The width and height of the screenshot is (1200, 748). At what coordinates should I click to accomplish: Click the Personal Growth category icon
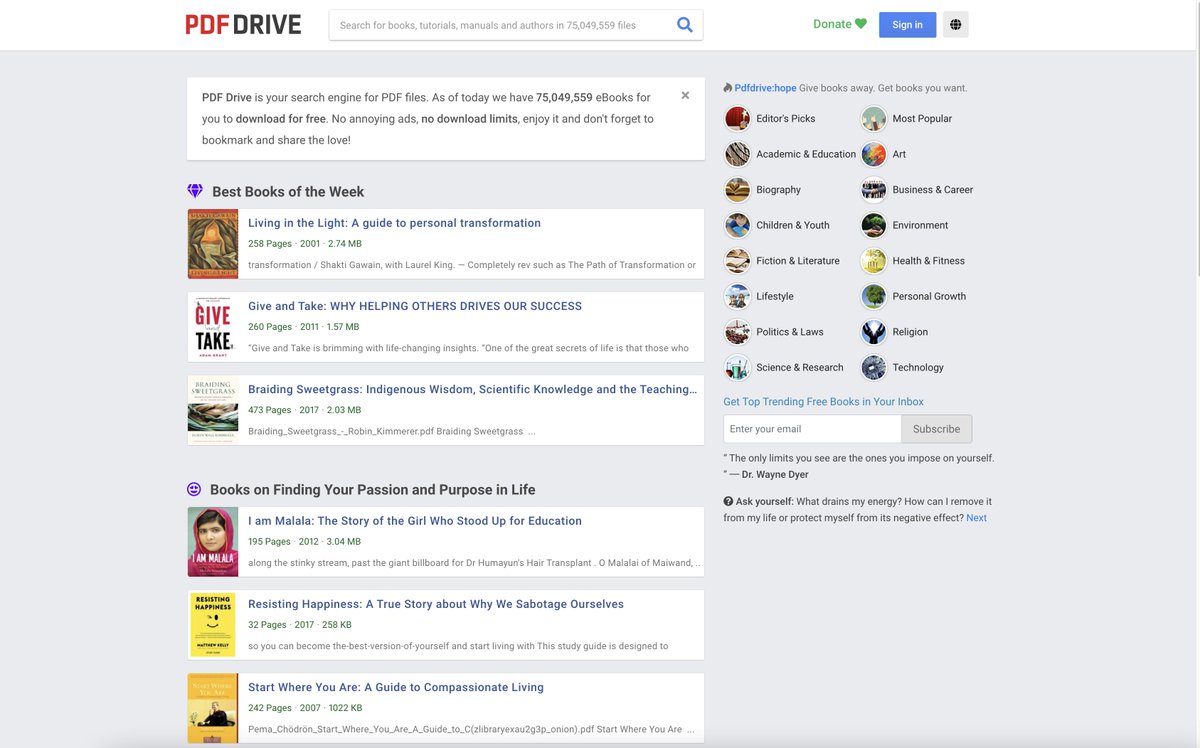point(874,296)
